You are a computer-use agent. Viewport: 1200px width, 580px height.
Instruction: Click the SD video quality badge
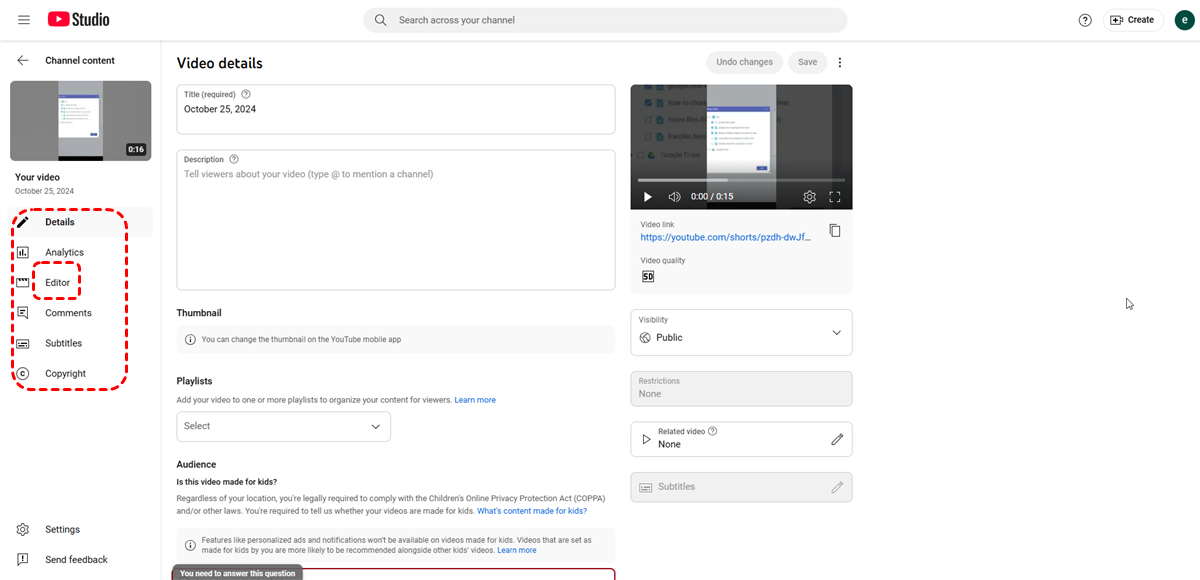coord(647,276)
